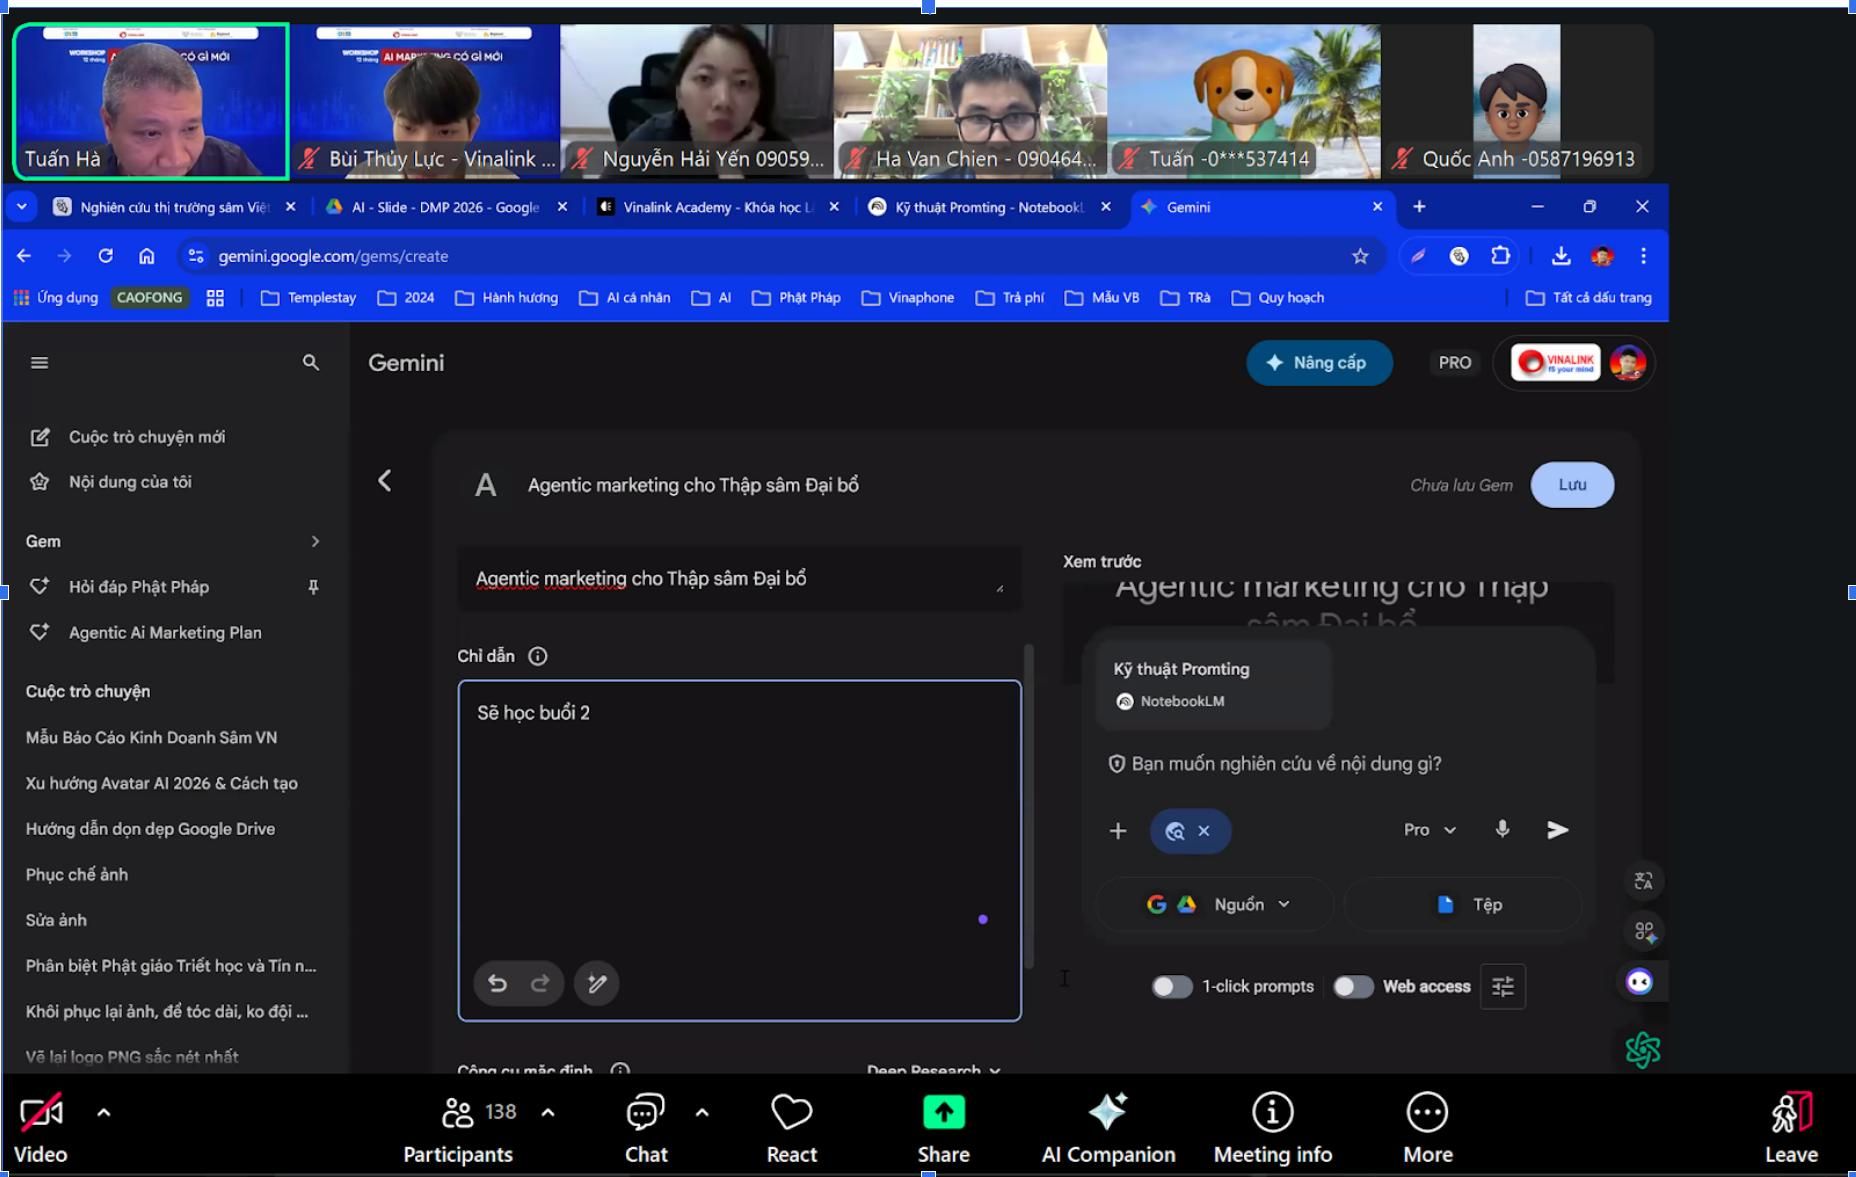Click the plus icon to add files in preview

pyautogui.click(x=1118, y=830)
